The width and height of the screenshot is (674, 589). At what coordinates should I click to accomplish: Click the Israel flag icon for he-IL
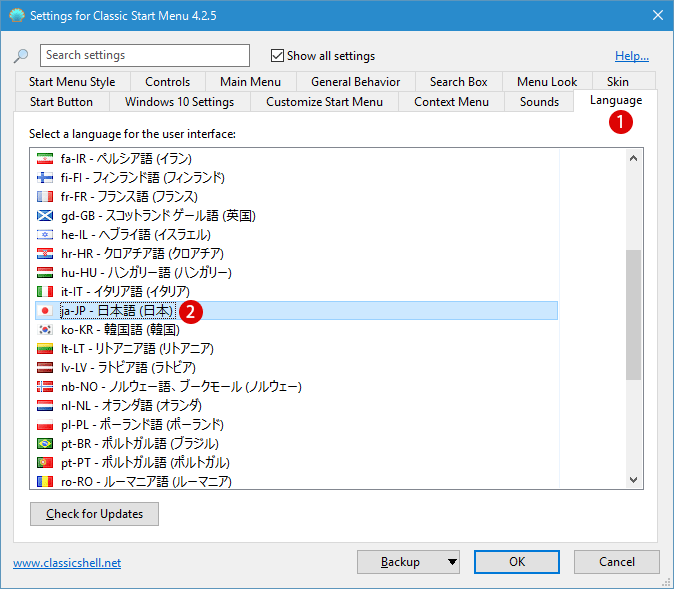45,235
